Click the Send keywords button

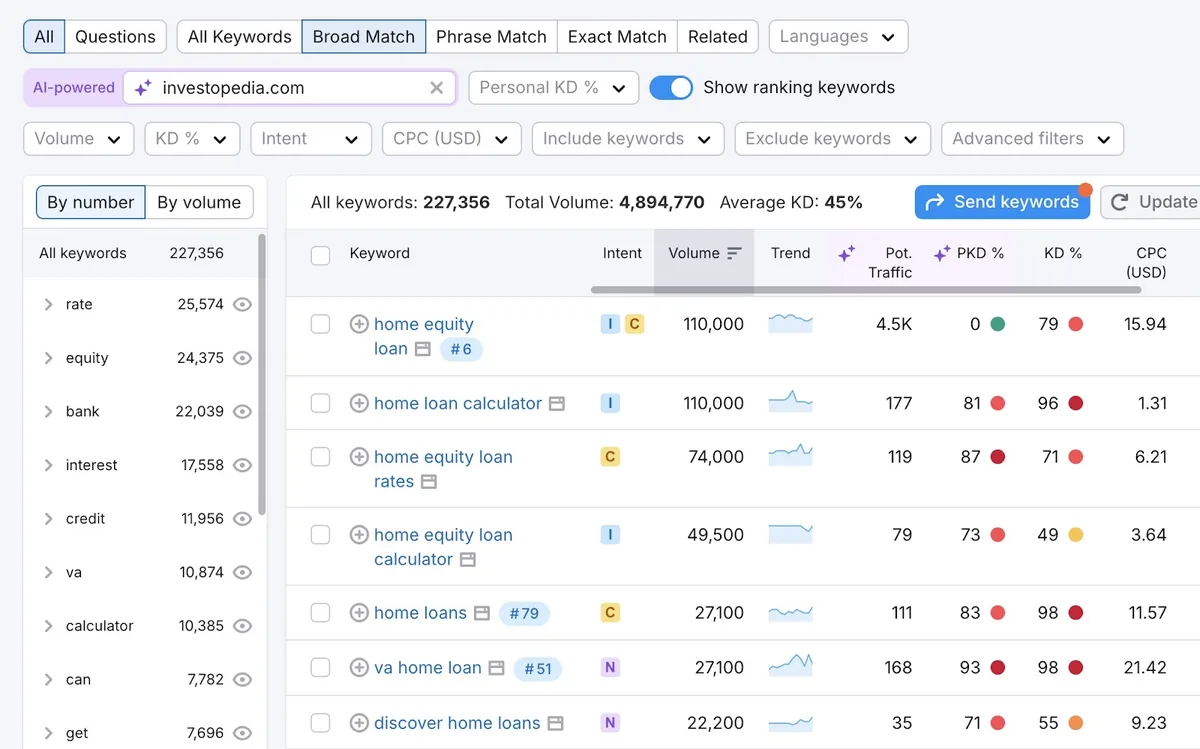tap(1003, 202)
